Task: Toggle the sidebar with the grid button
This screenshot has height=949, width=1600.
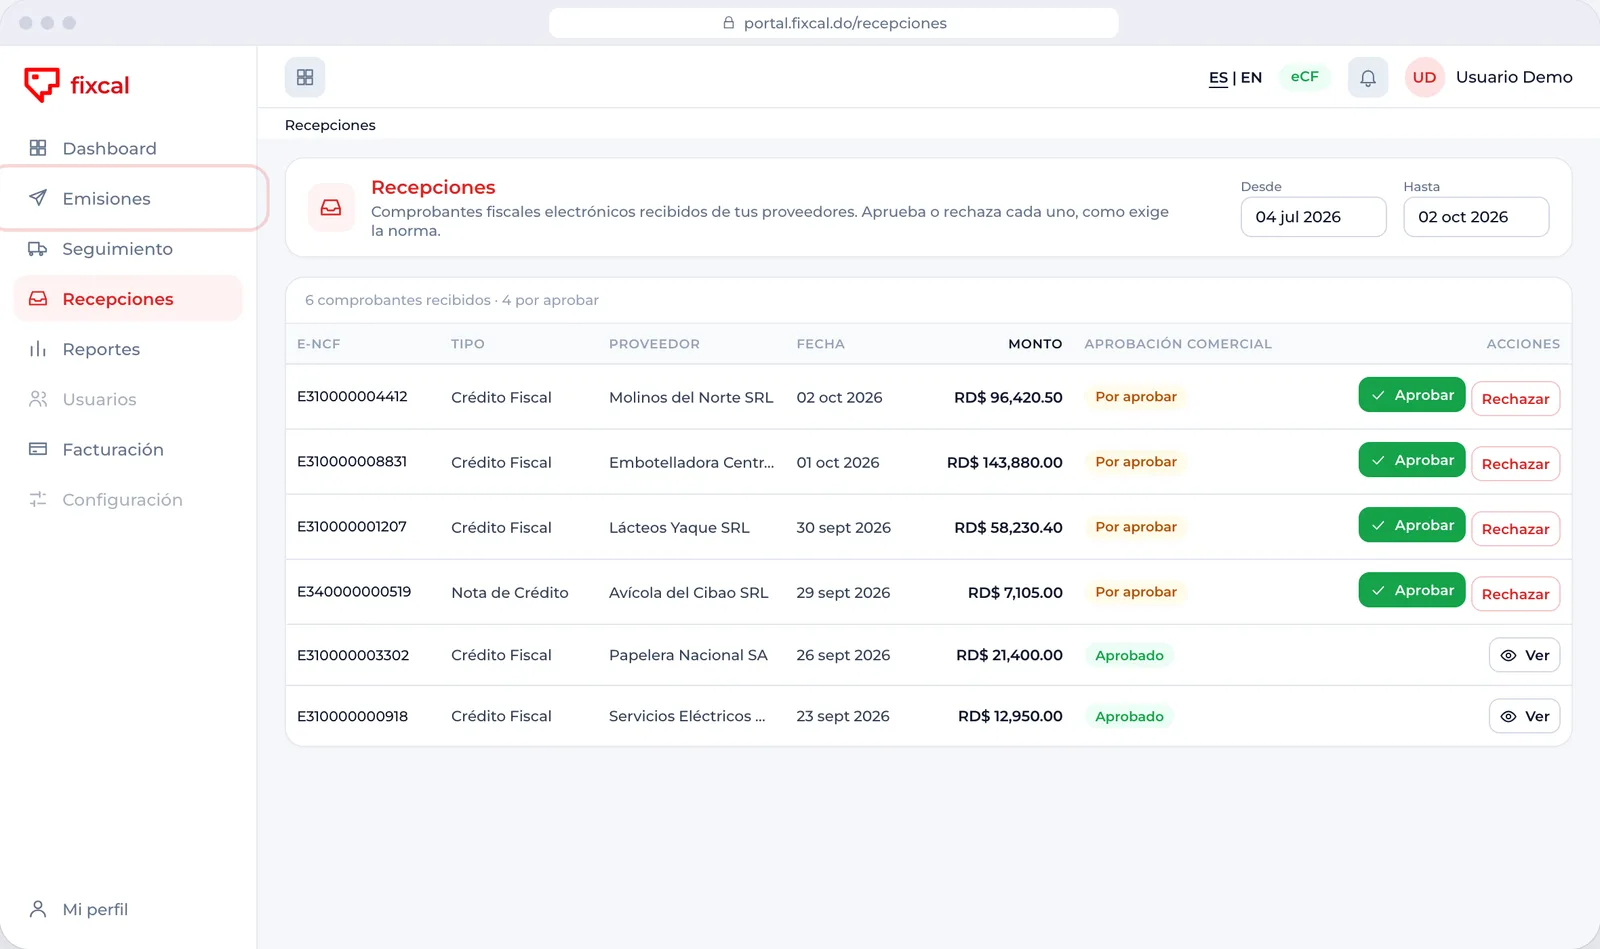Action: 305,77
